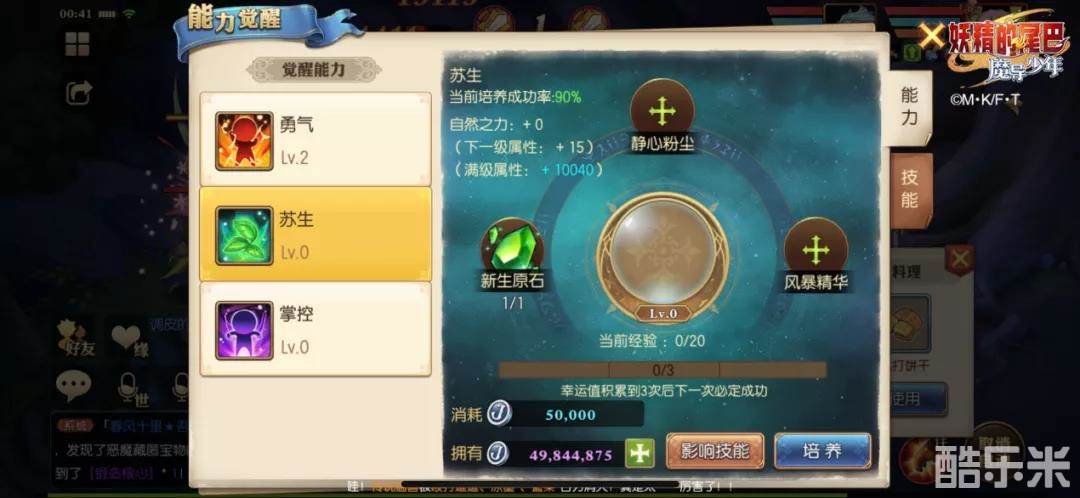Viewport: 1080px width, 498px height.
Task: Close the 料理 panel with X
Action: (959, 260)
